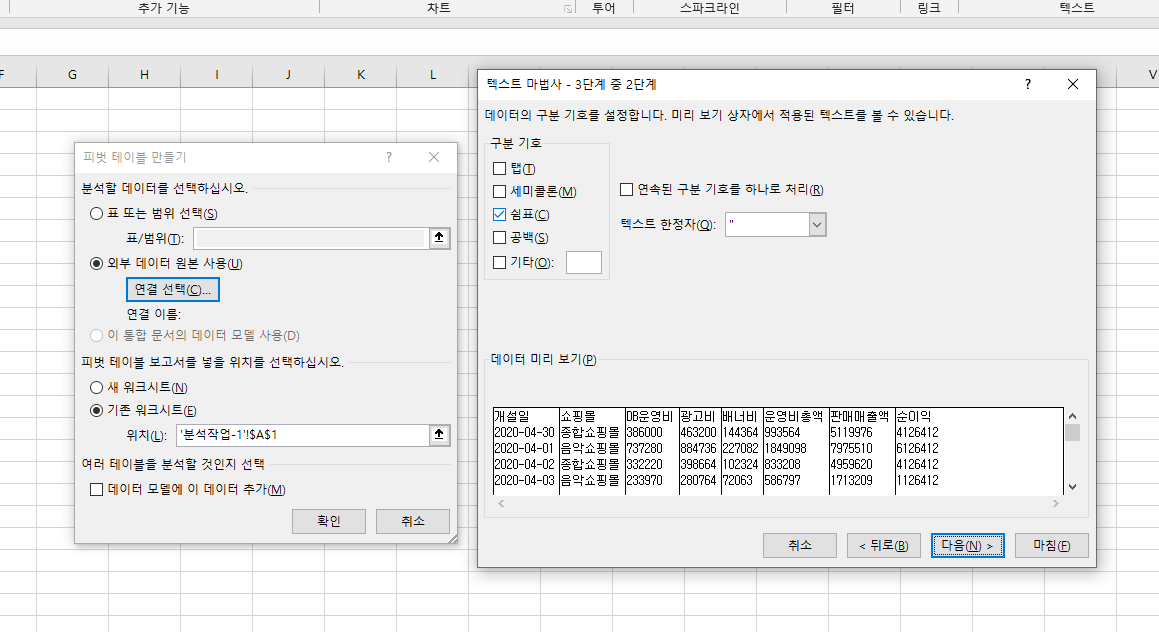Click the help question mark in 텍스트 마법사

click(1027, 85)
